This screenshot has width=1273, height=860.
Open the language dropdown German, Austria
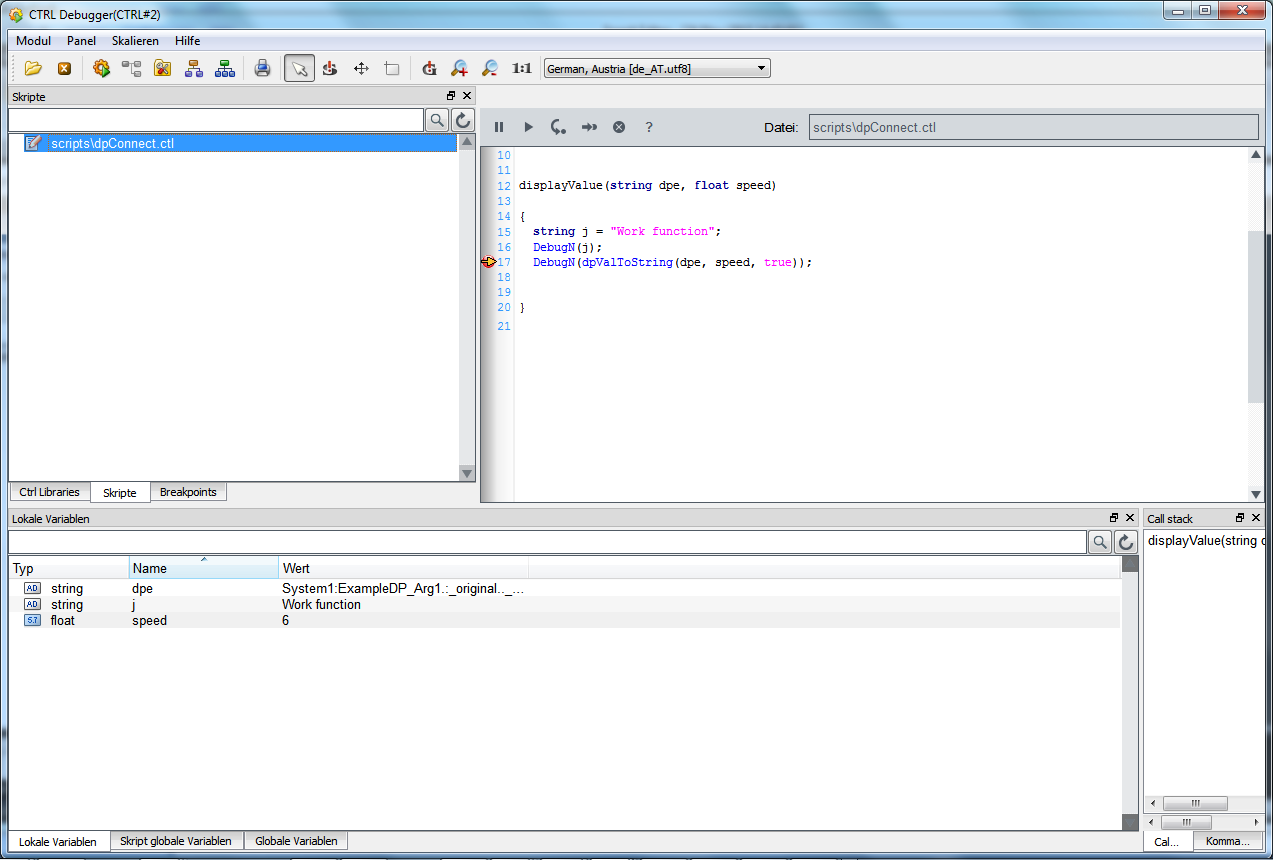point(656,69)
